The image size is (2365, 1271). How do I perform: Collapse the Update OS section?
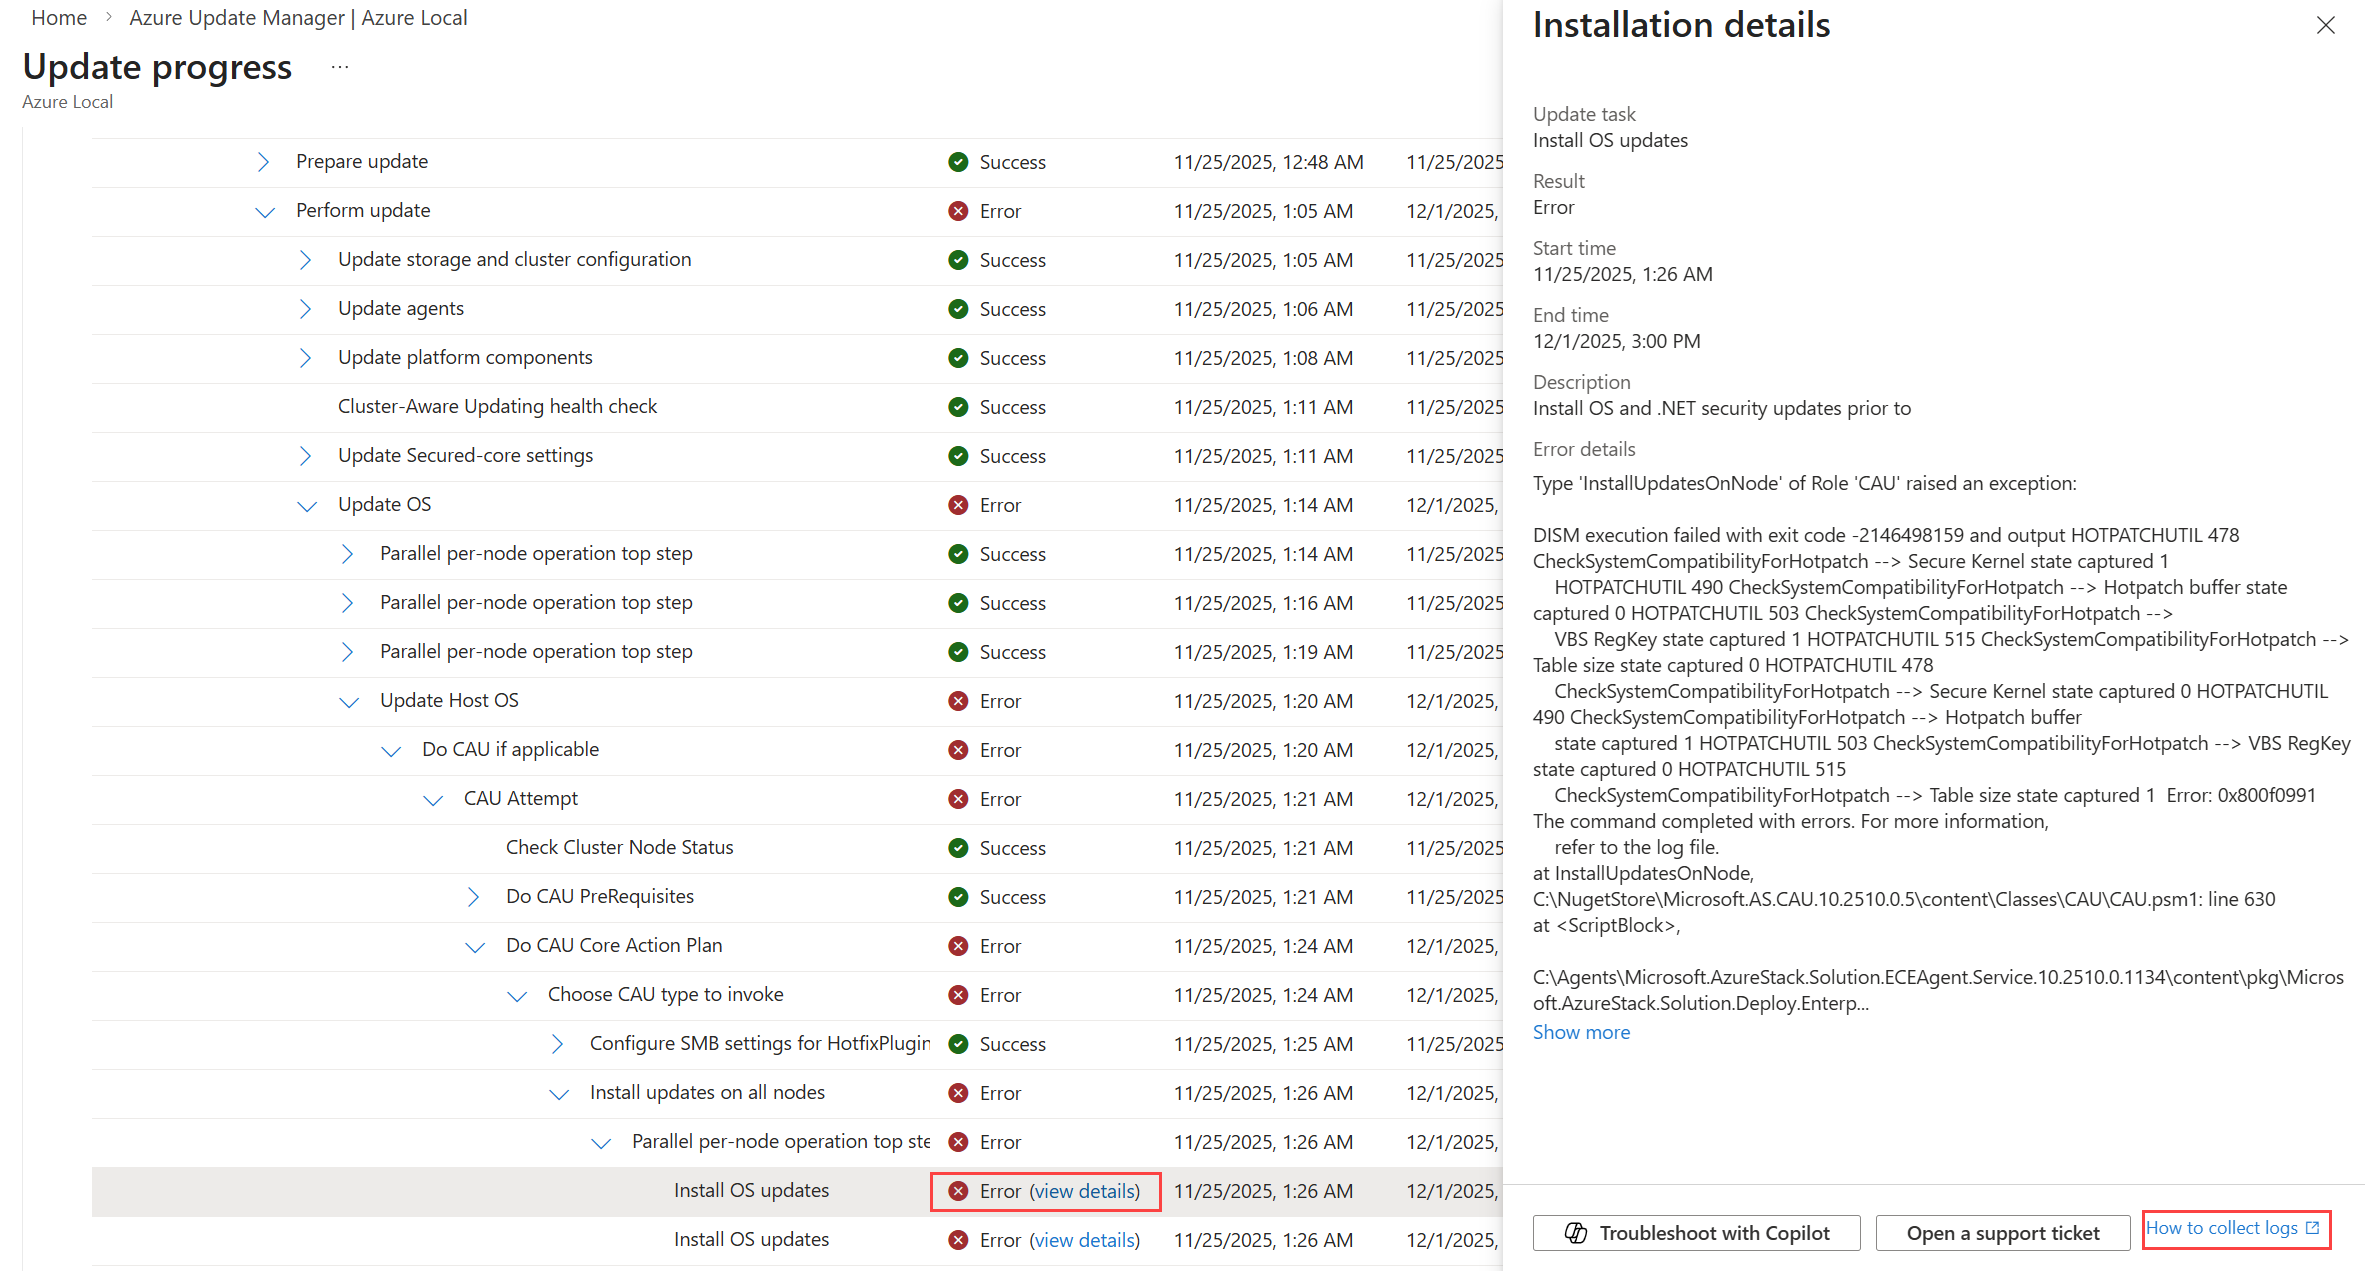306,506
